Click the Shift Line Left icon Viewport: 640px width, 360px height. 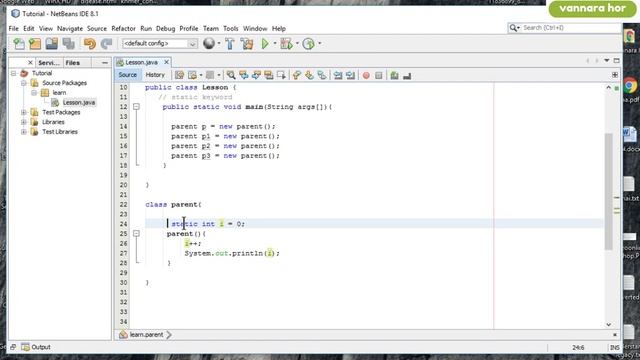coord(338,75)
